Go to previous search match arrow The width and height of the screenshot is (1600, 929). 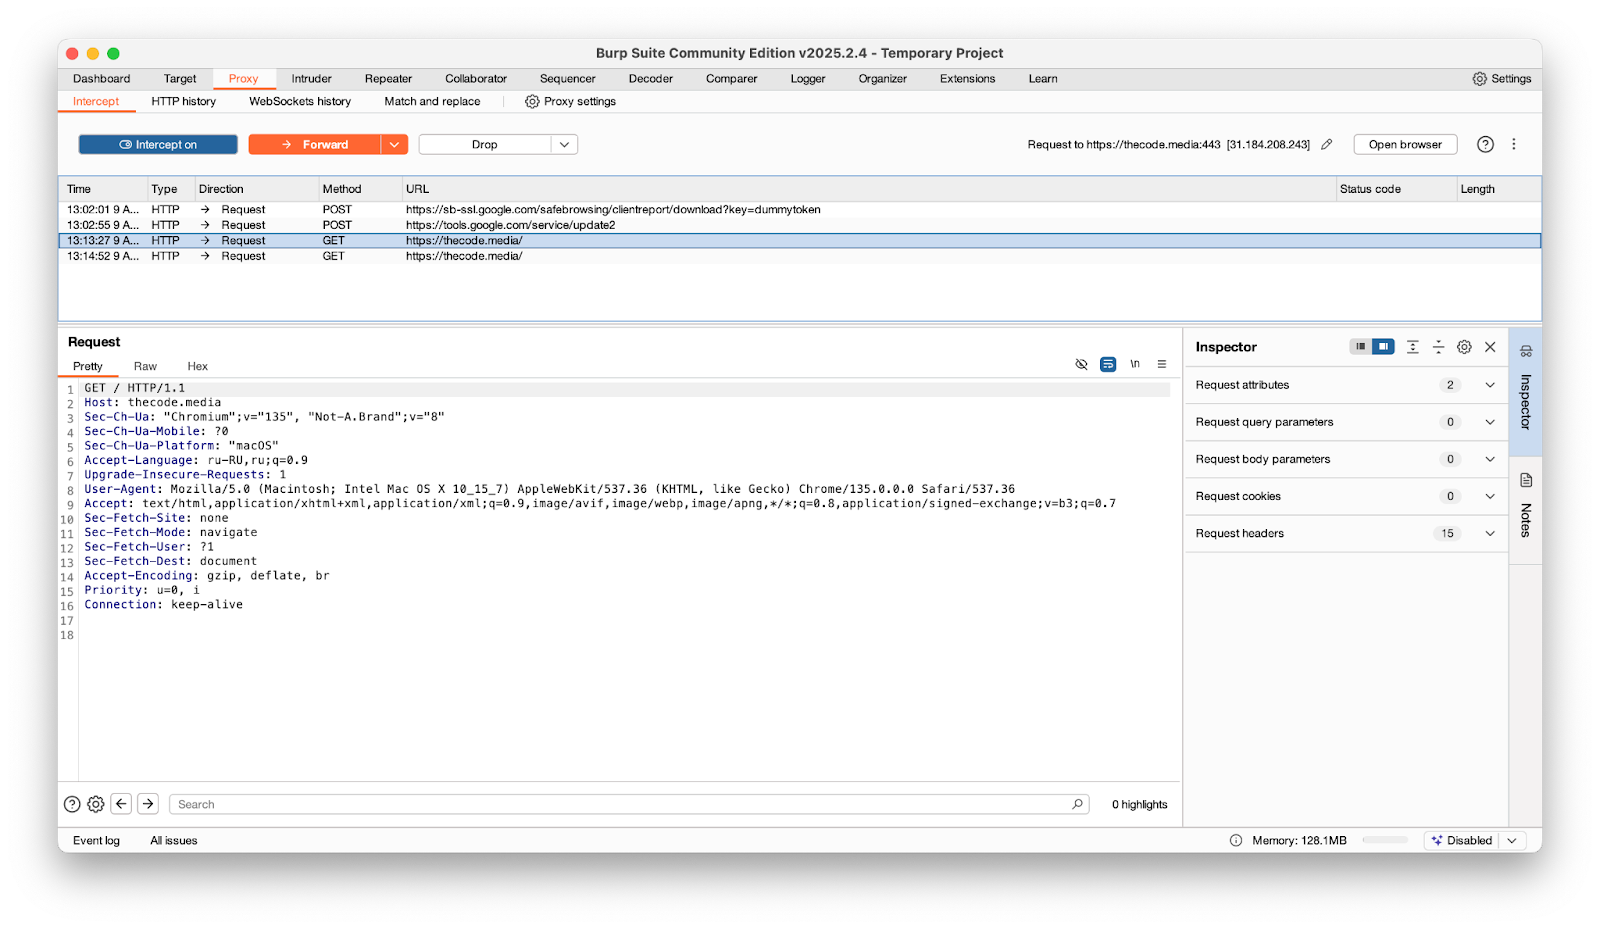coord(122,804)
